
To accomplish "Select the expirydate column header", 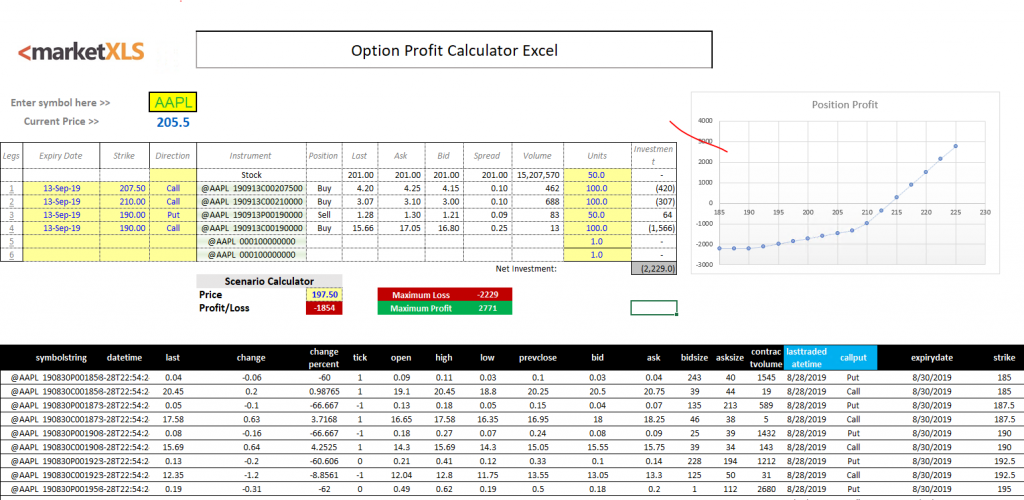I will tap(932, 358).
